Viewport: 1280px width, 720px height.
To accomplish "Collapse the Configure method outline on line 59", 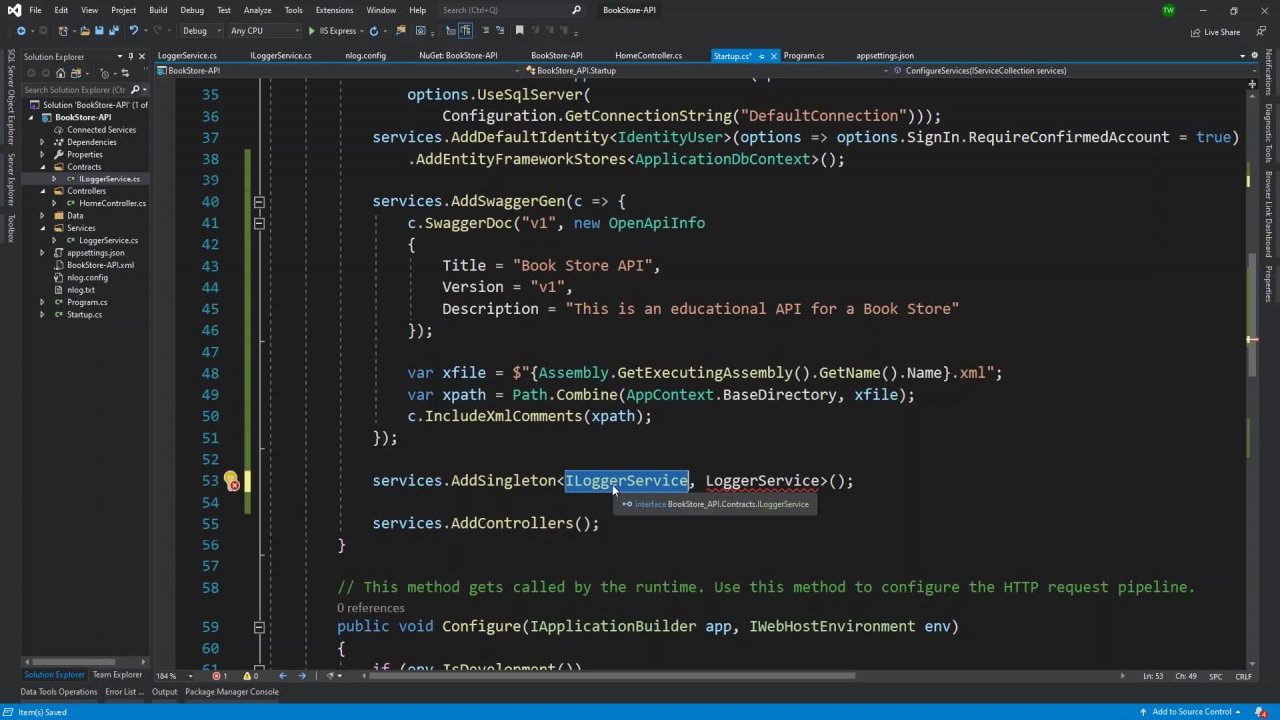I will point(258,627).
